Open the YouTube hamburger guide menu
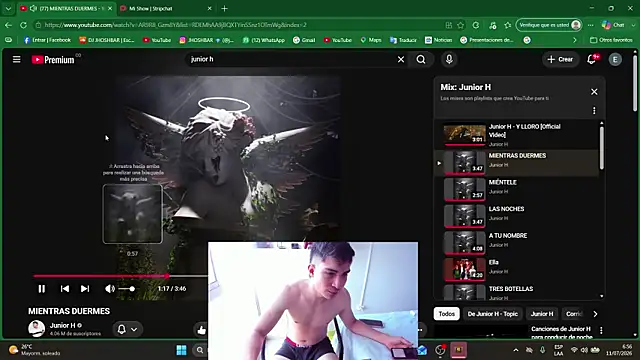 [x=16, y=60]
